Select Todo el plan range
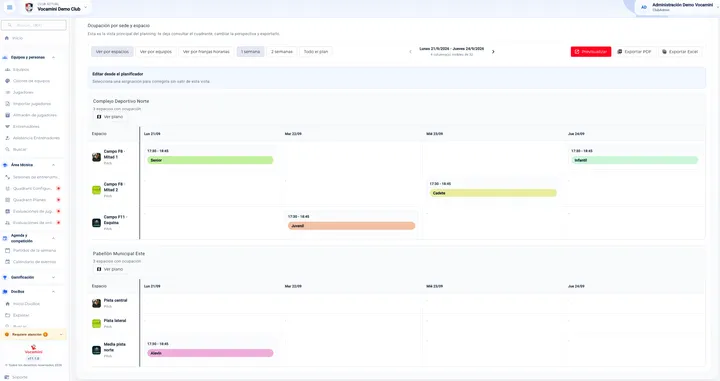 click(x=316, y=52)
